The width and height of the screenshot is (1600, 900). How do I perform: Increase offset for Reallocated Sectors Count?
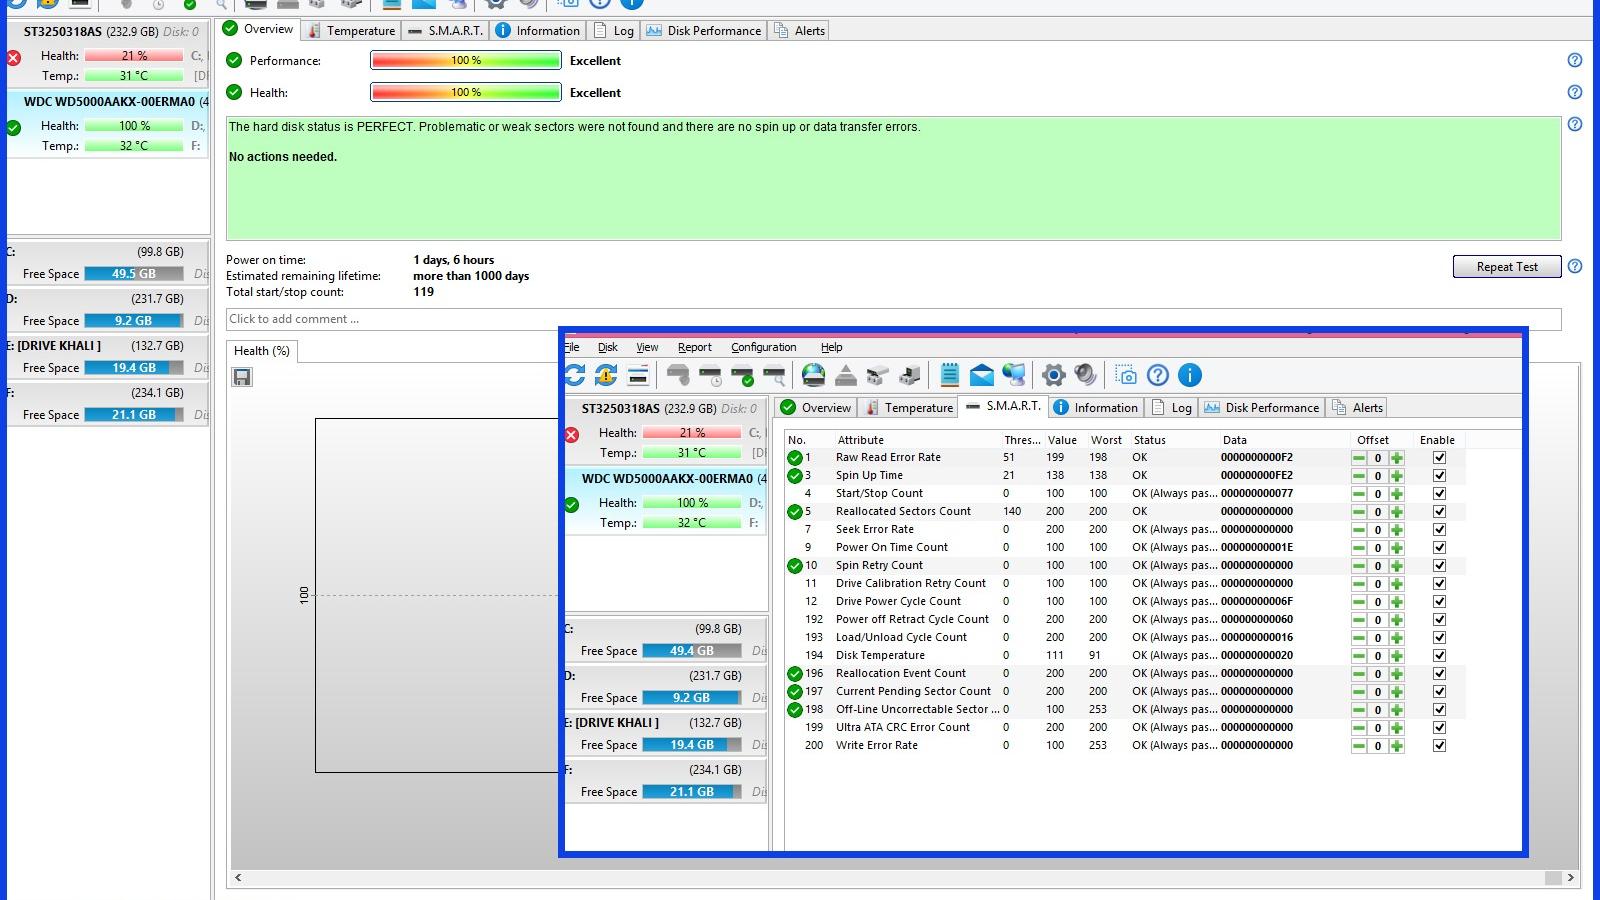tap(1397, 512)
